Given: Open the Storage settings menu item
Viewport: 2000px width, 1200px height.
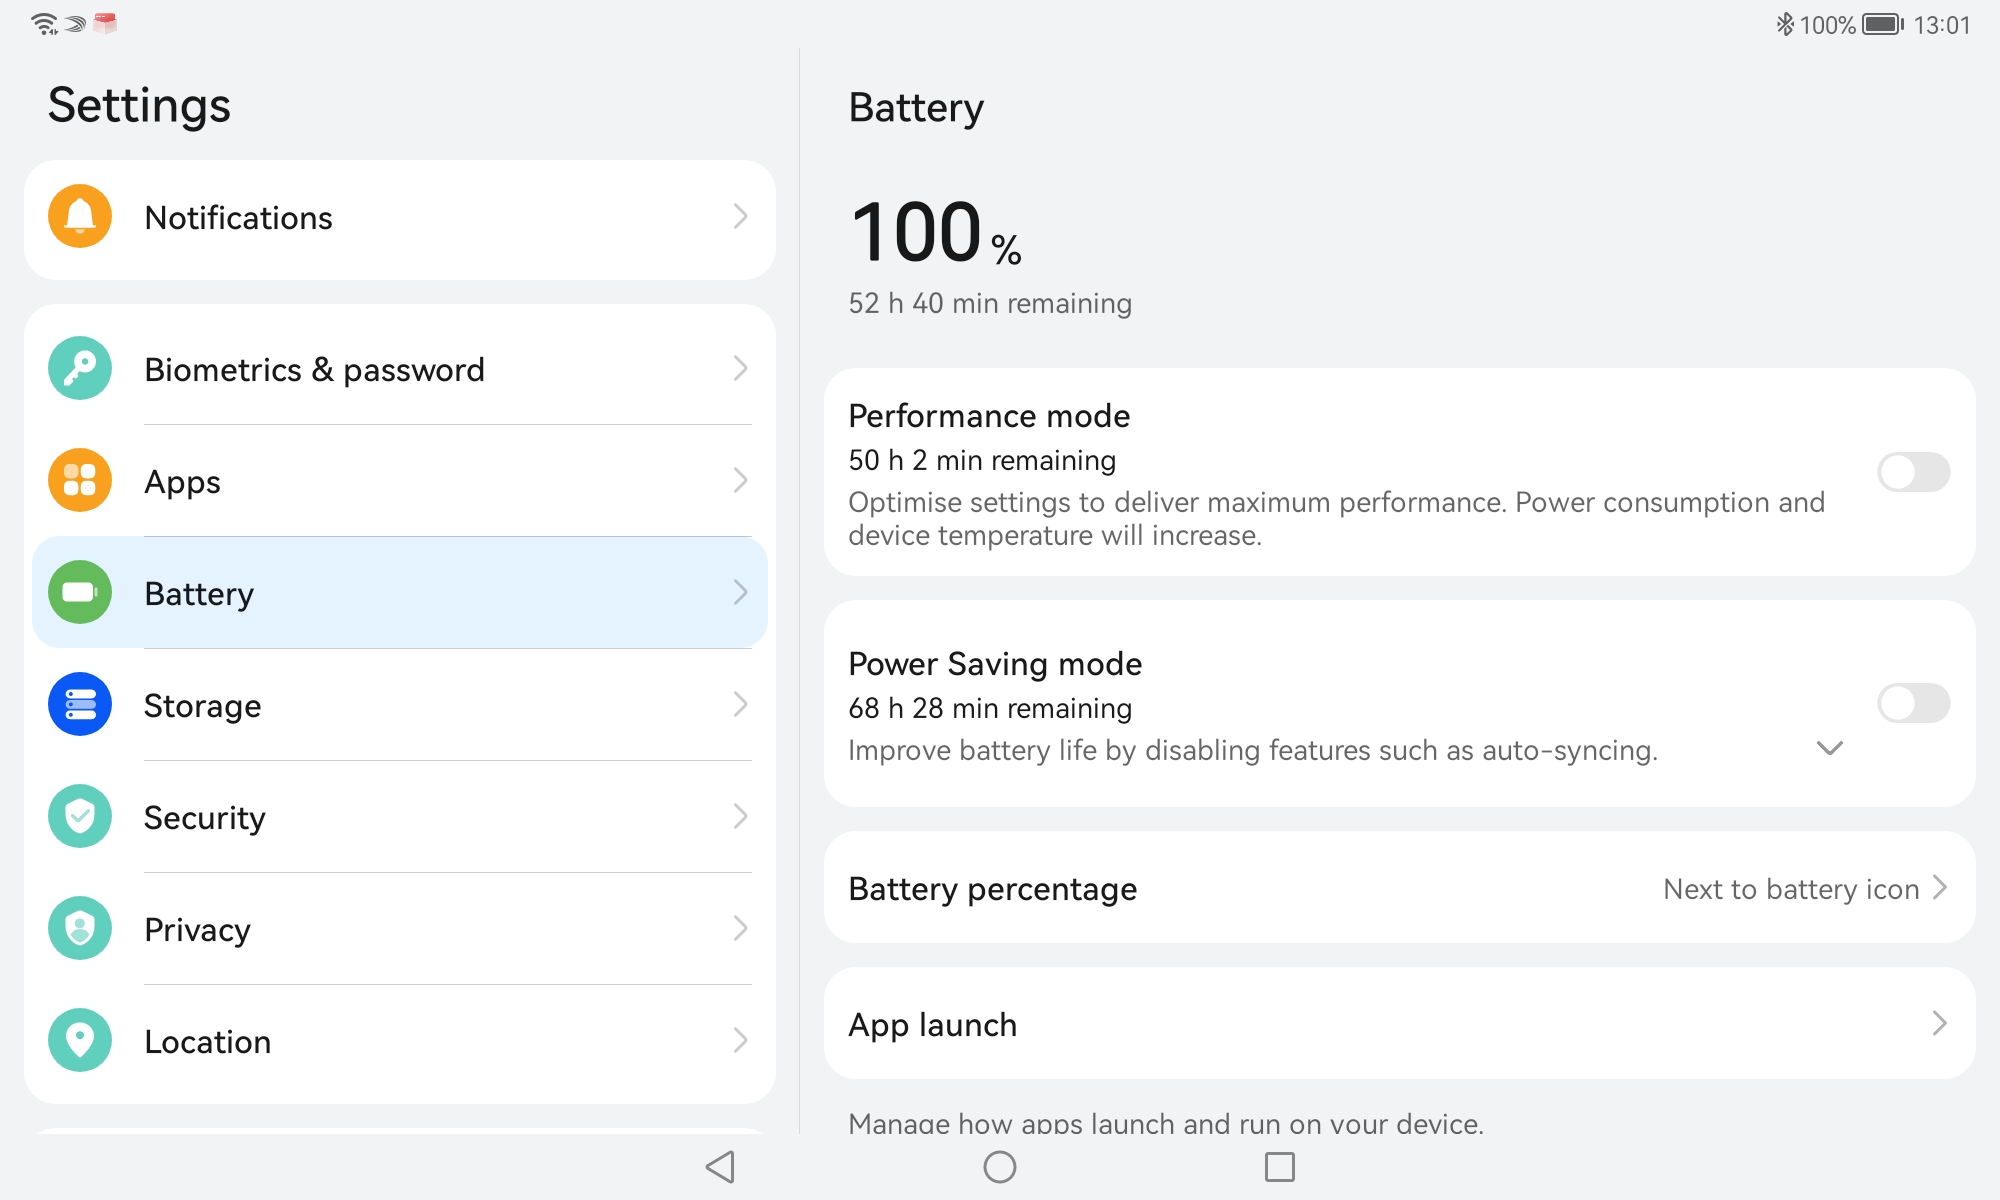Looking at the screenshot, I should [x=400, y=705].
